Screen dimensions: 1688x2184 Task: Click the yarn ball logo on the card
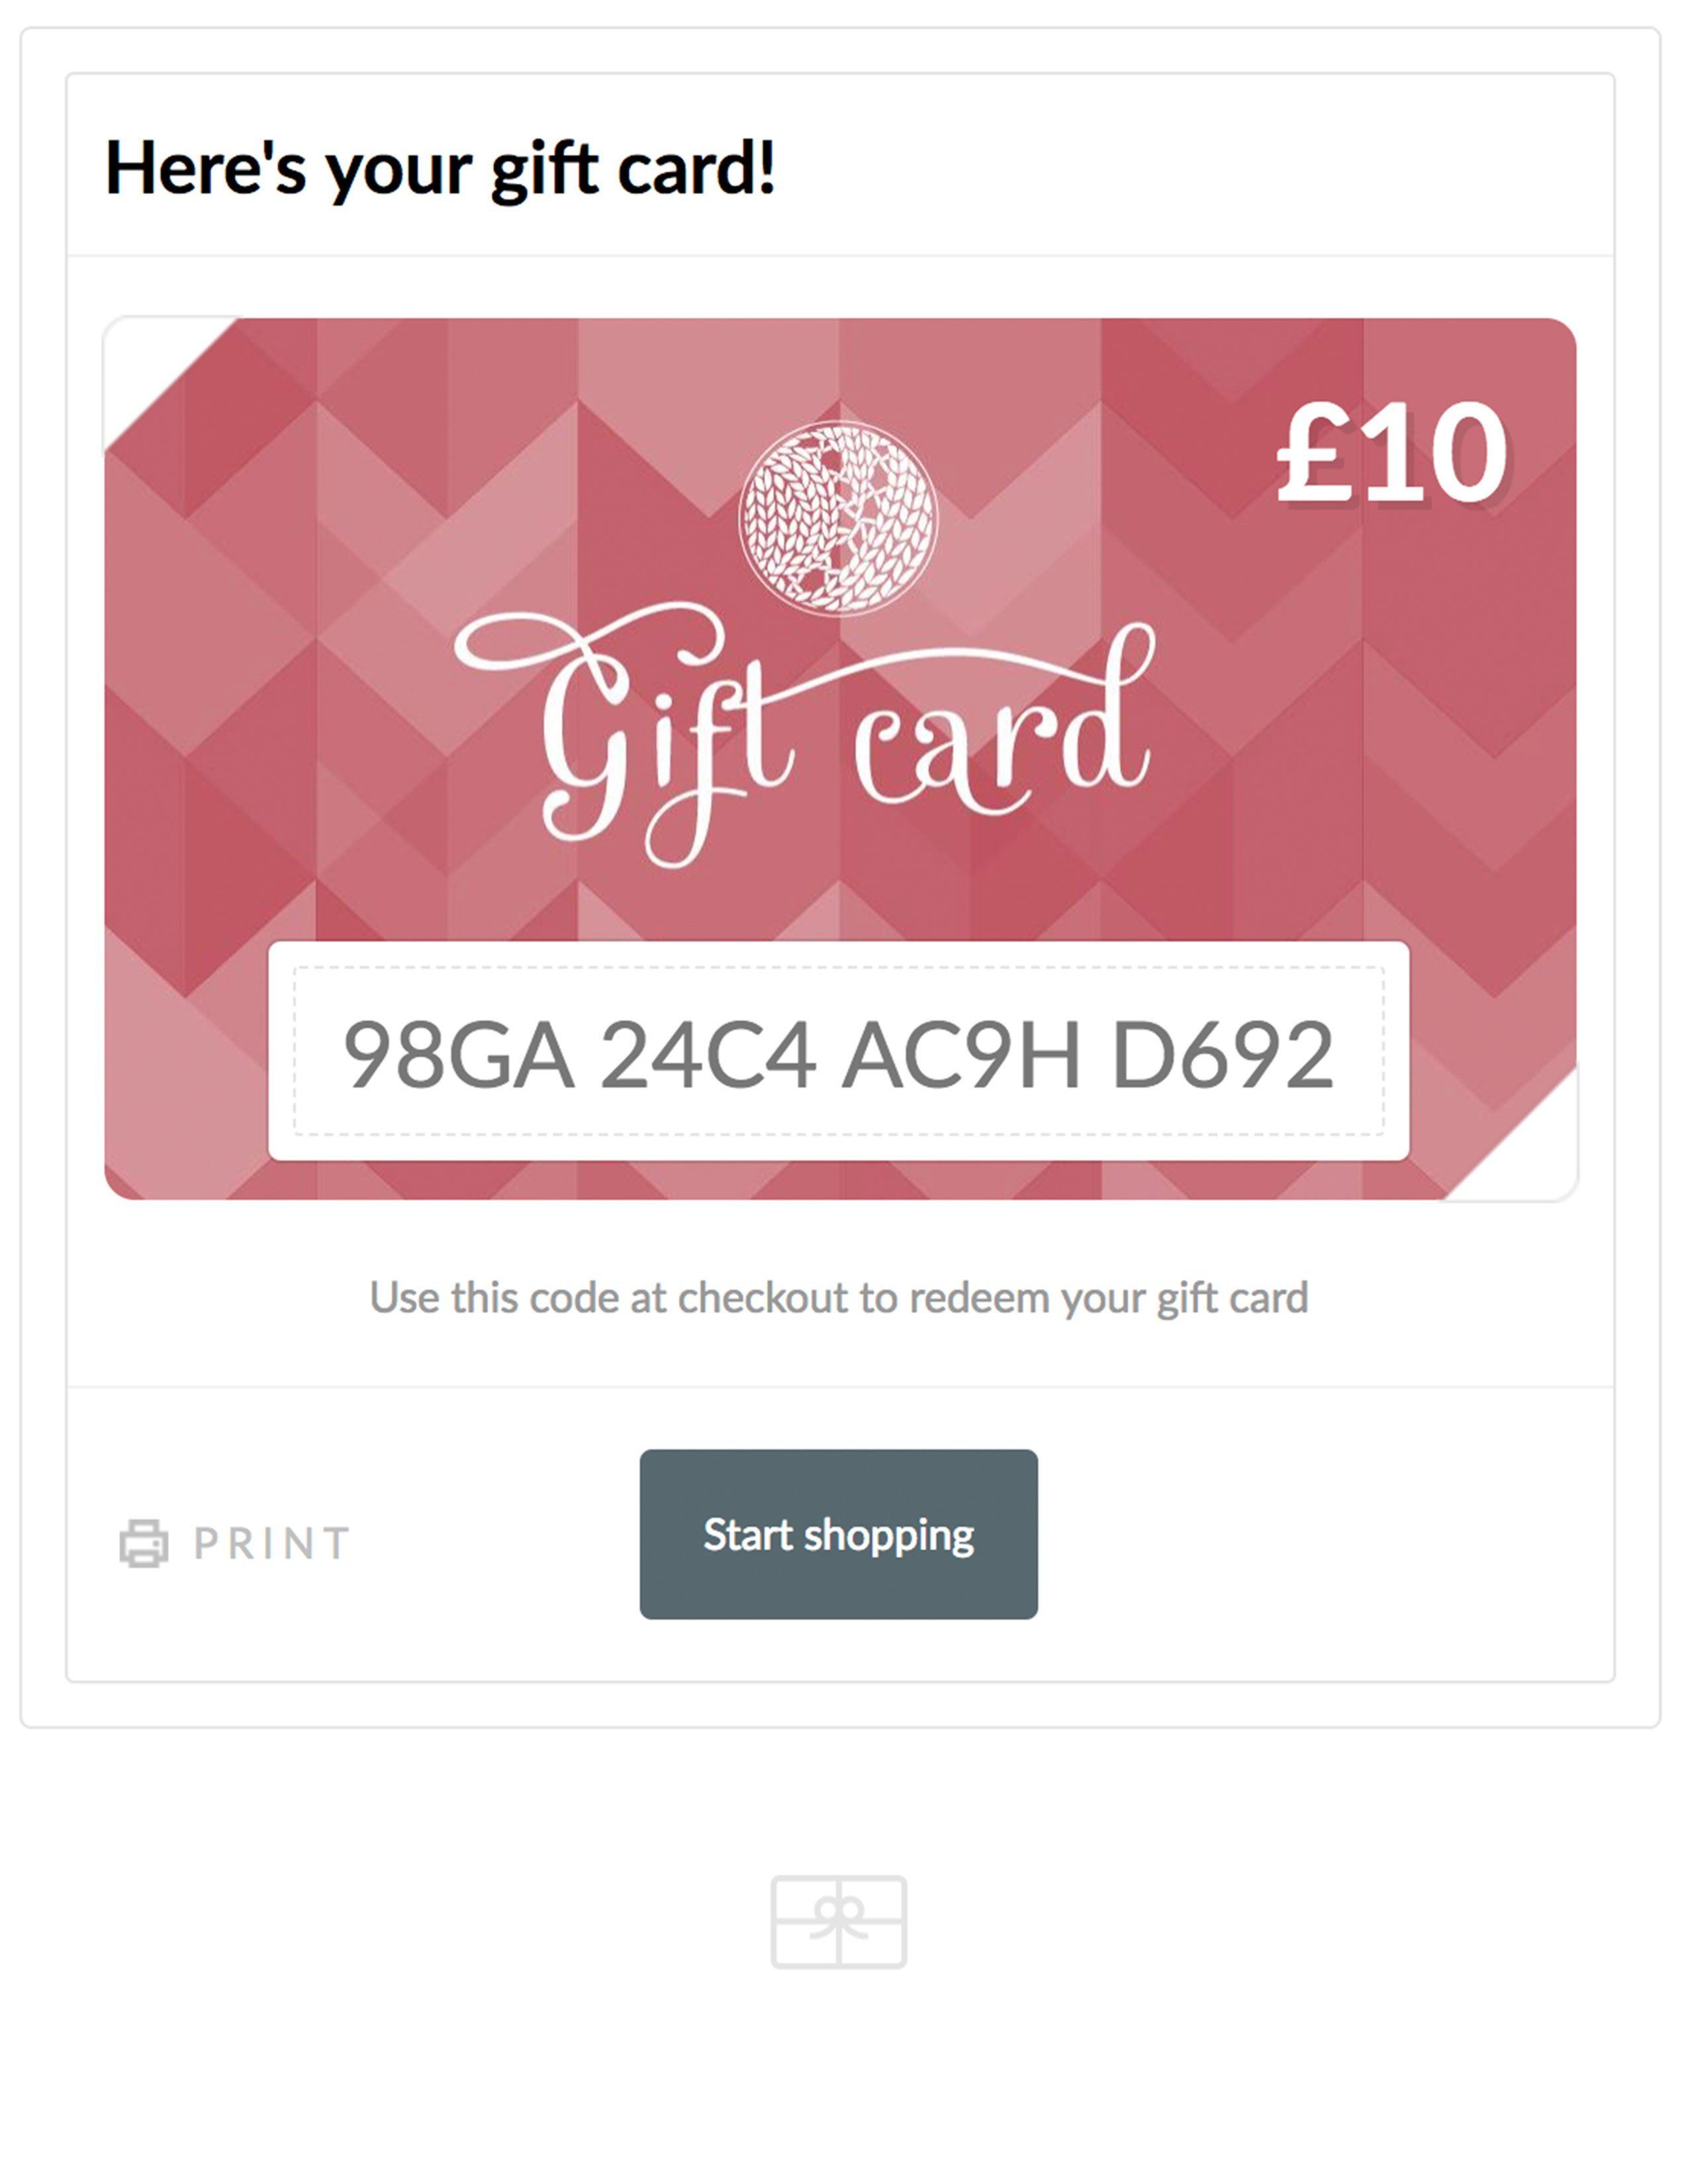click(838, 518)
